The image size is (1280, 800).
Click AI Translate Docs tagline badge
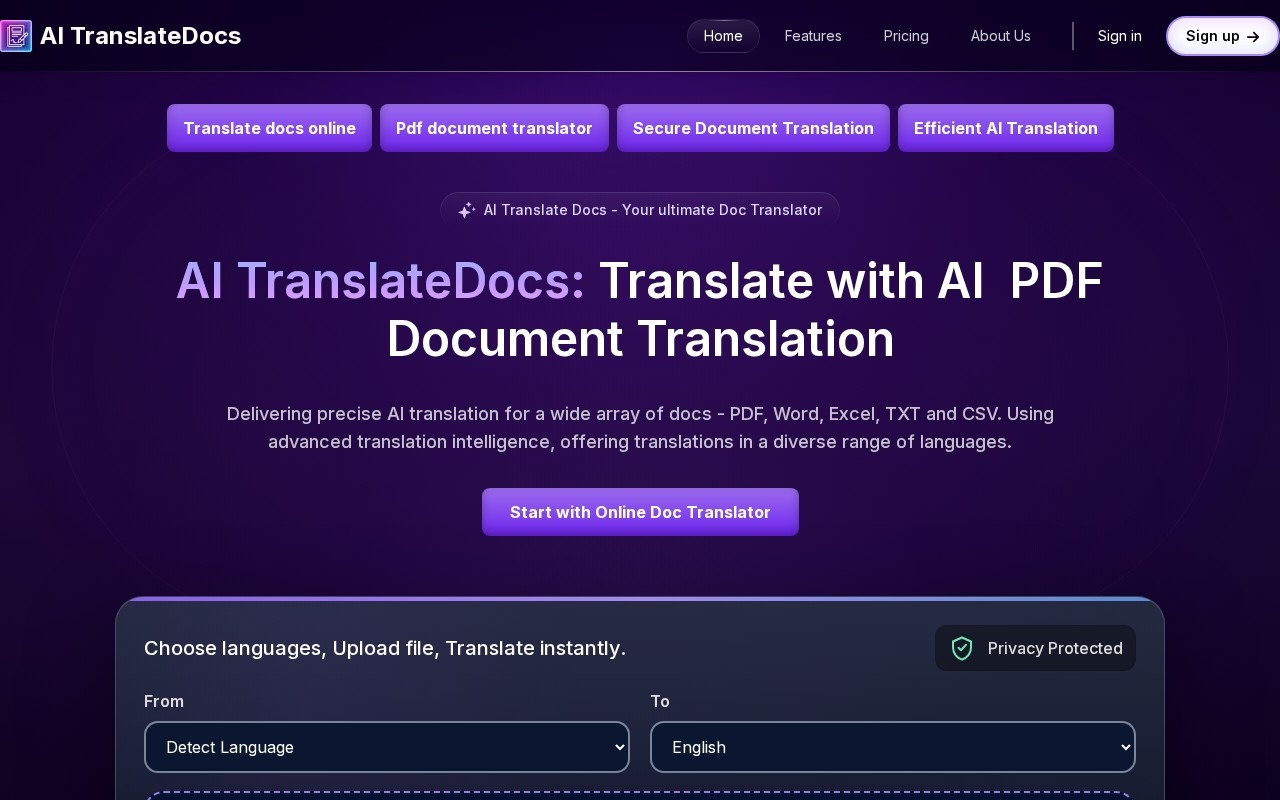click(640, 210)
